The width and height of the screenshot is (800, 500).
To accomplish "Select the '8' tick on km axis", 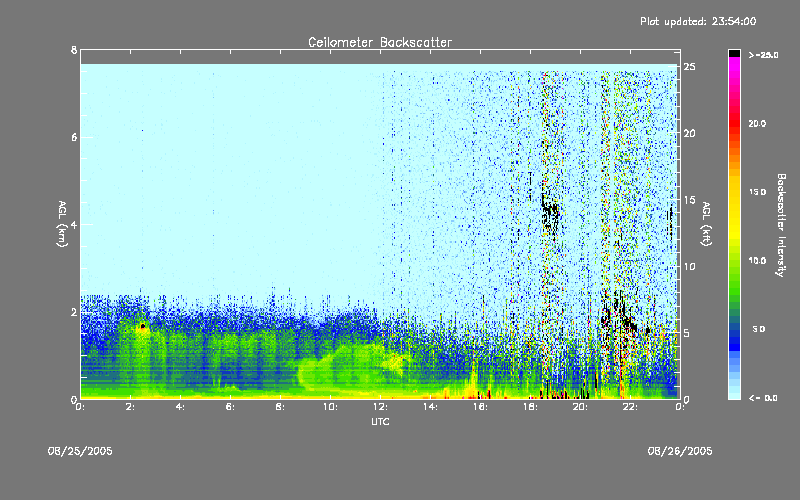I will [74, 50].
